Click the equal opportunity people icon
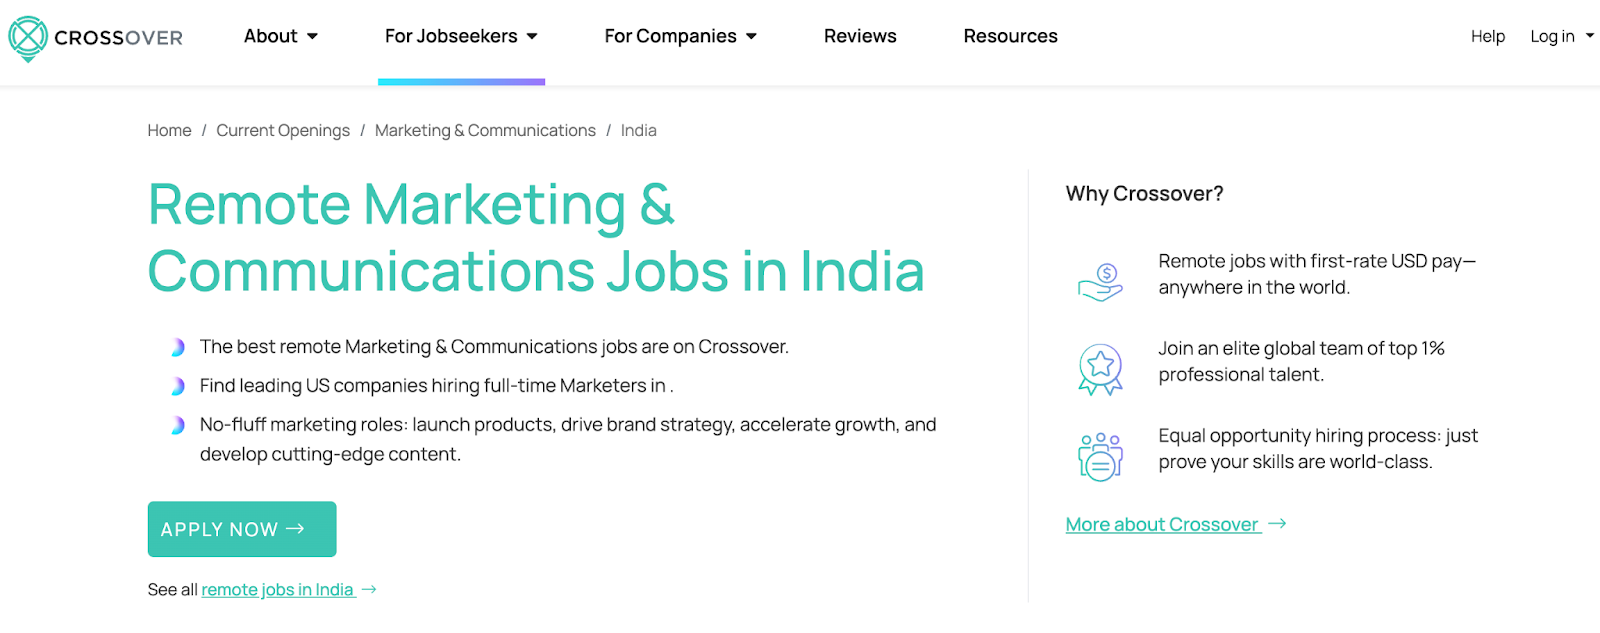Screen dimensions: 1600x633 pos(1100,456)
